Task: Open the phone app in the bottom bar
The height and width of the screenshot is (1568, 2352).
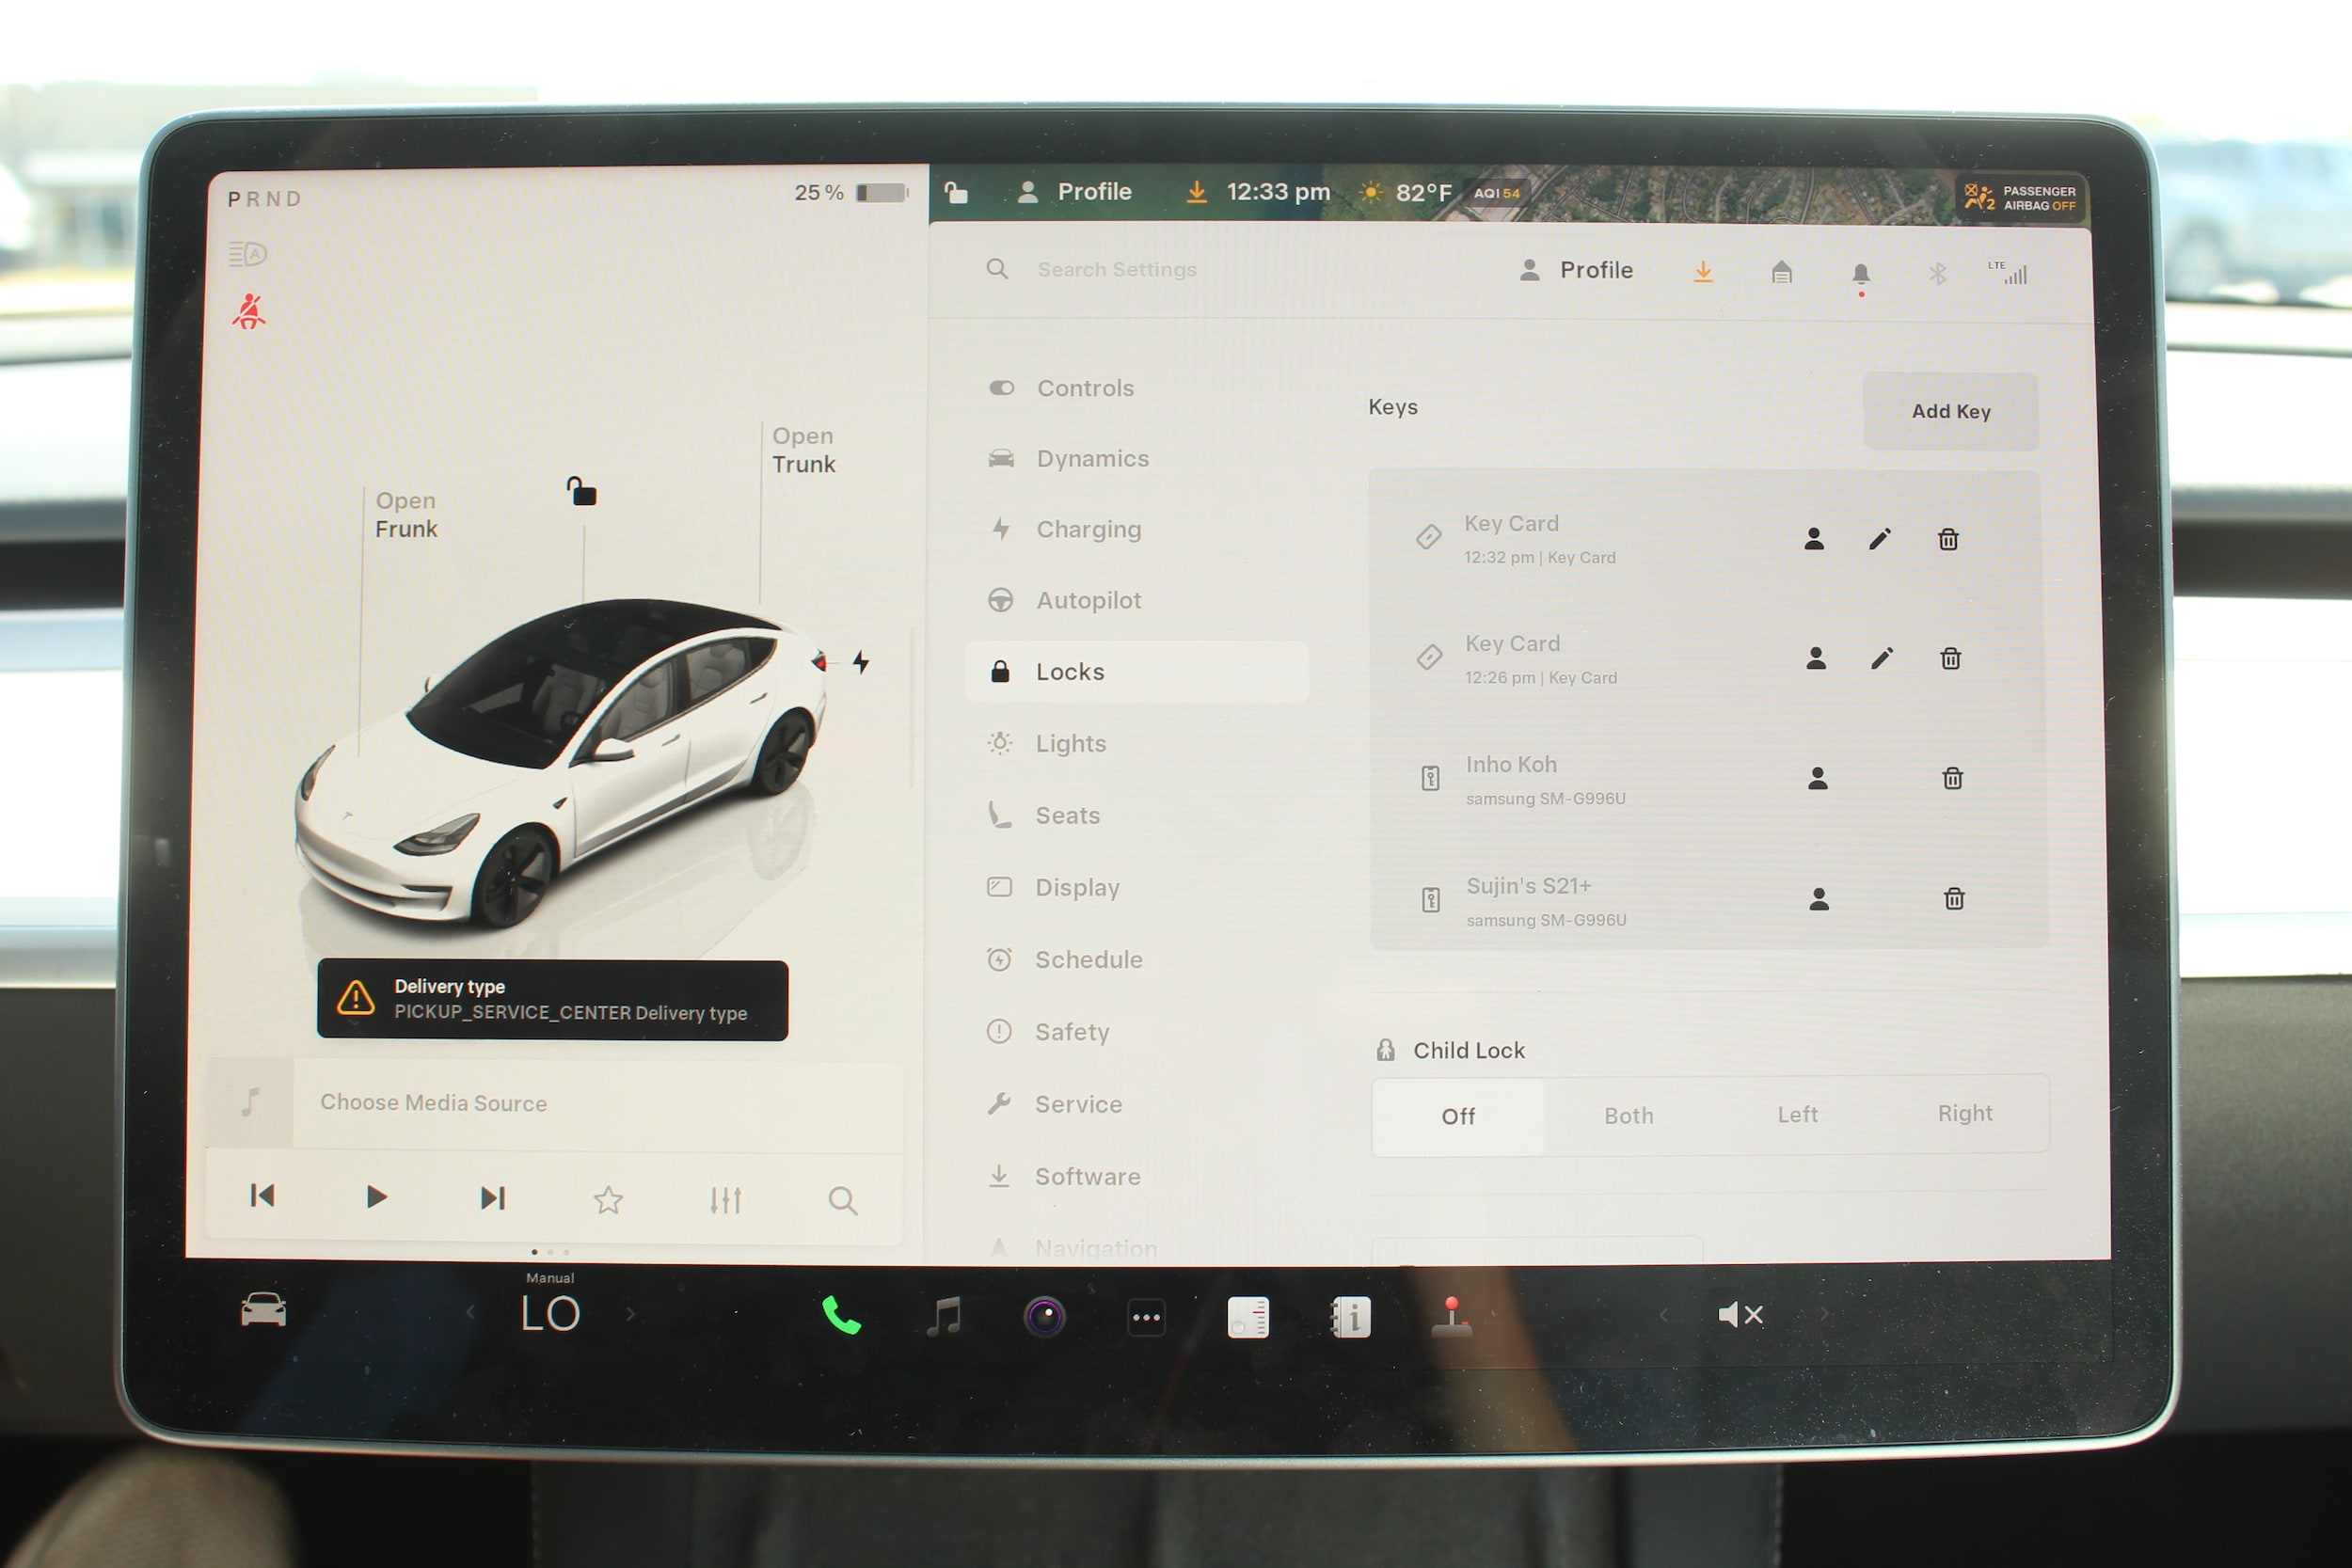Action: tap(841, 1316)
